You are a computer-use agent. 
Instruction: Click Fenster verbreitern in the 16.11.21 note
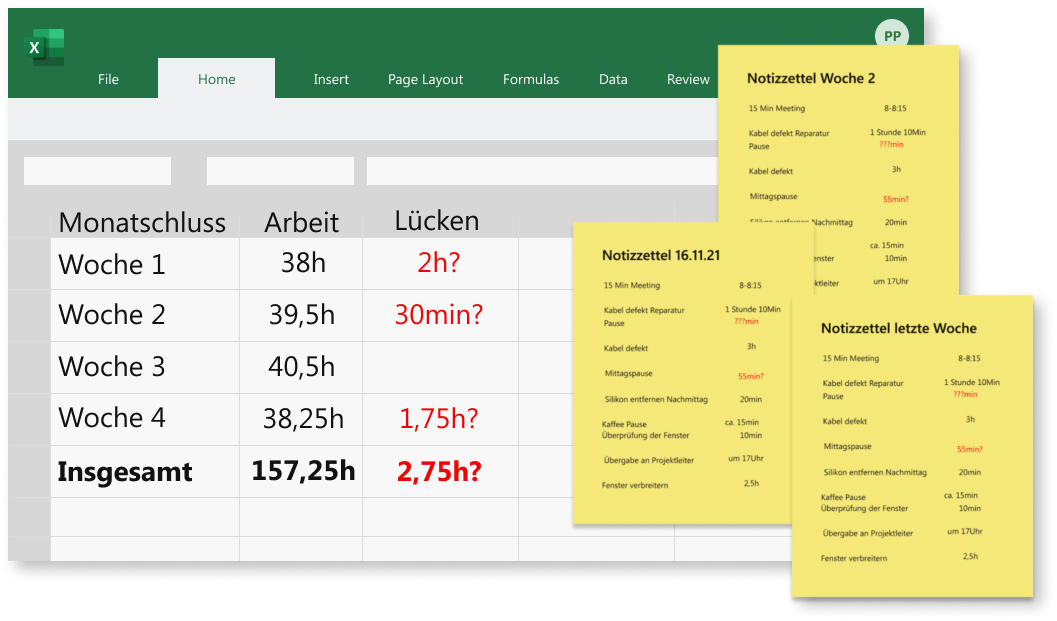click(635, 485)
